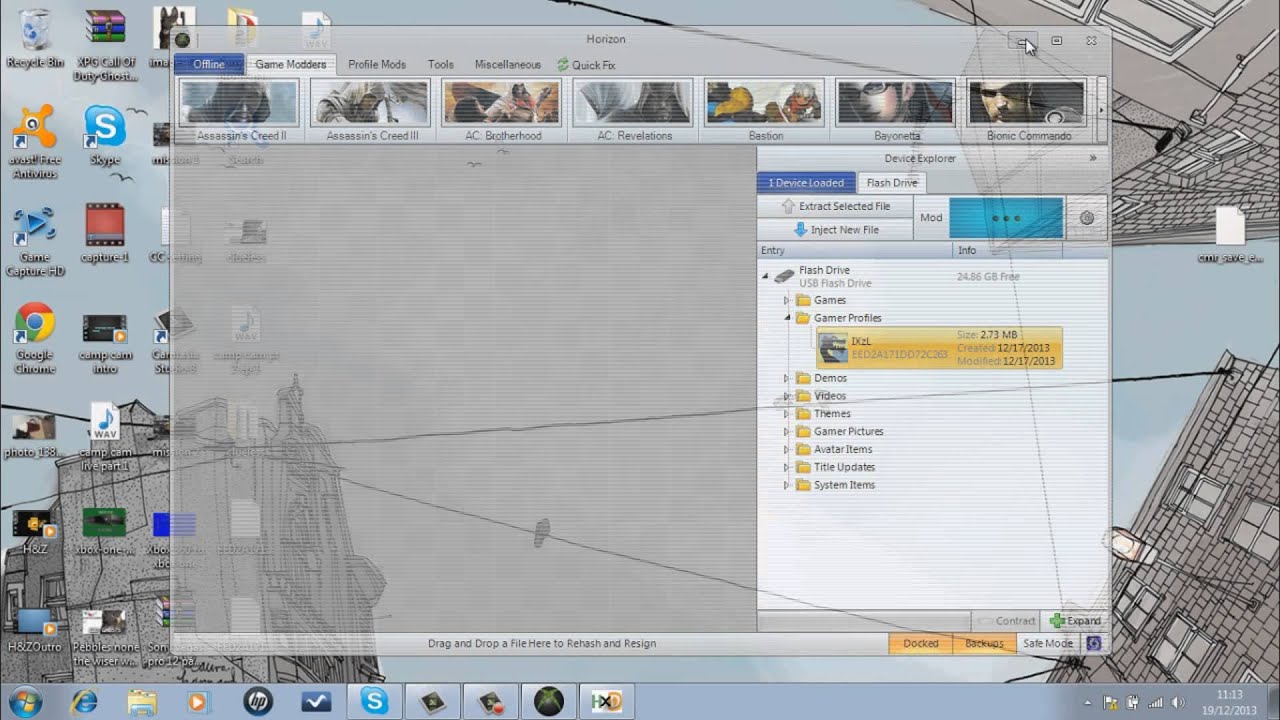Open the AC: Brotherhood modder
Image resolution: width=1280 pixels, height=720 pixels.
coord(503,110)
